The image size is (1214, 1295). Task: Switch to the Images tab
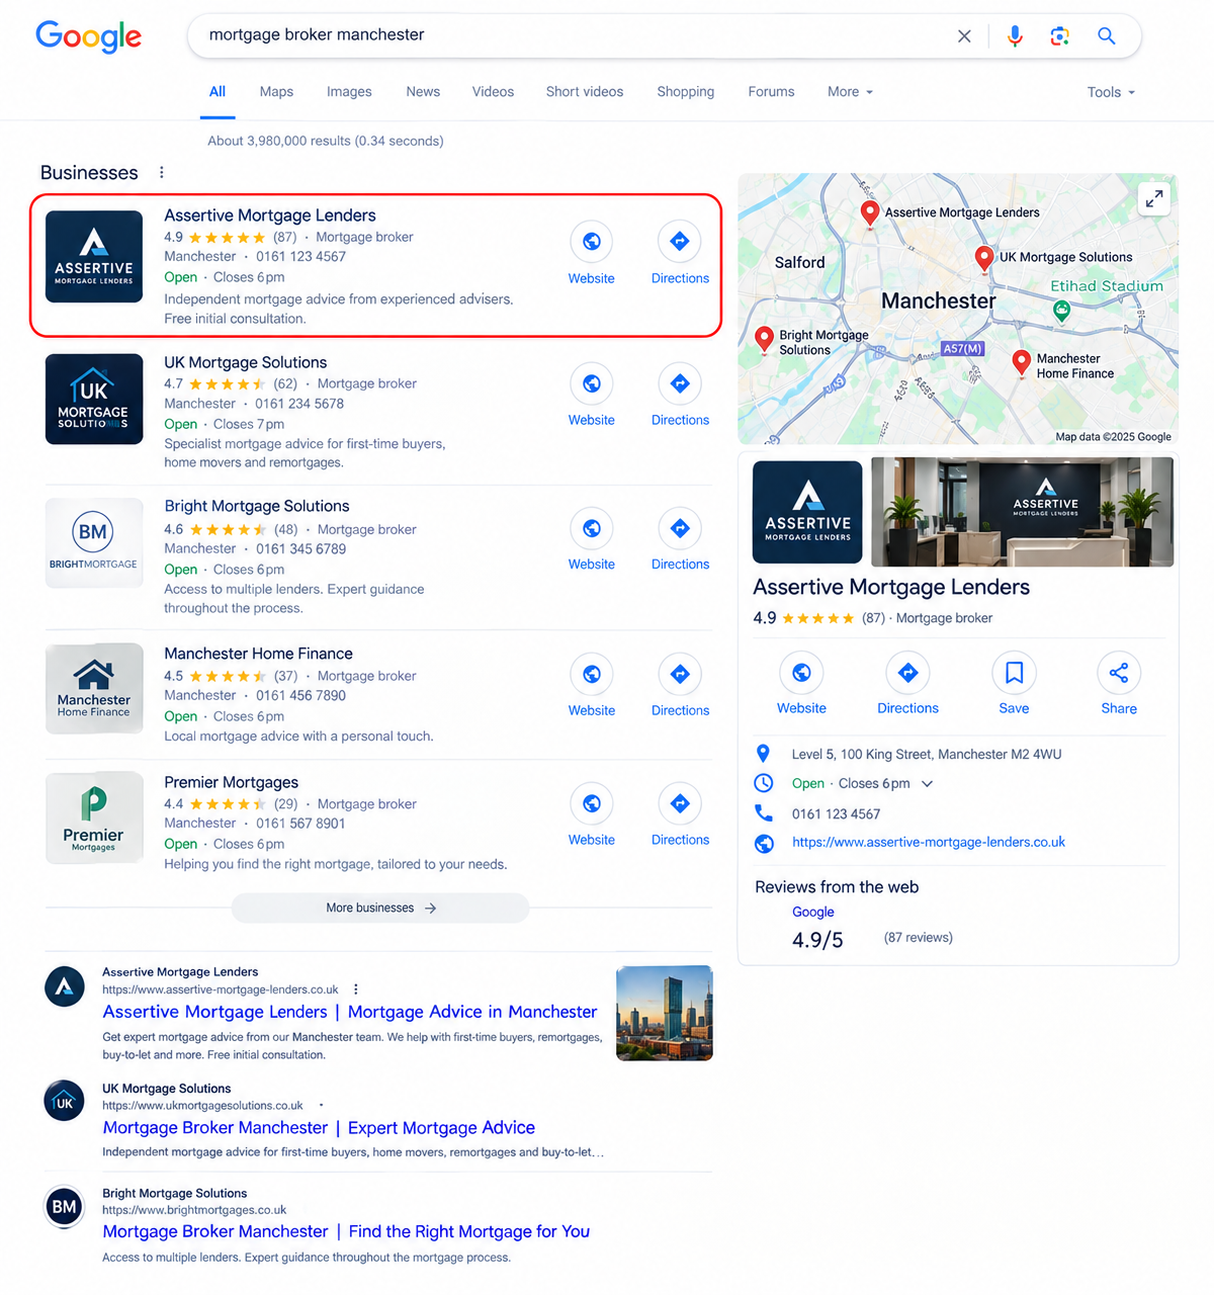coord(349,92)
